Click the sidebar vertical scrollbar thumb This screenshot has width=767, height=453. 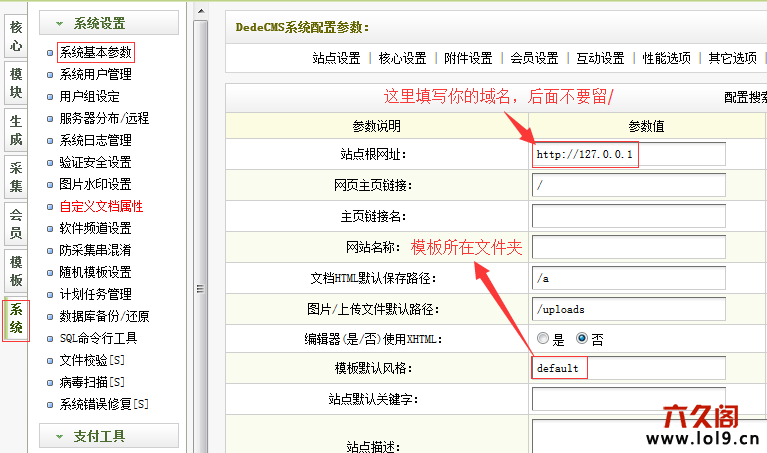(x=201, y=235)
